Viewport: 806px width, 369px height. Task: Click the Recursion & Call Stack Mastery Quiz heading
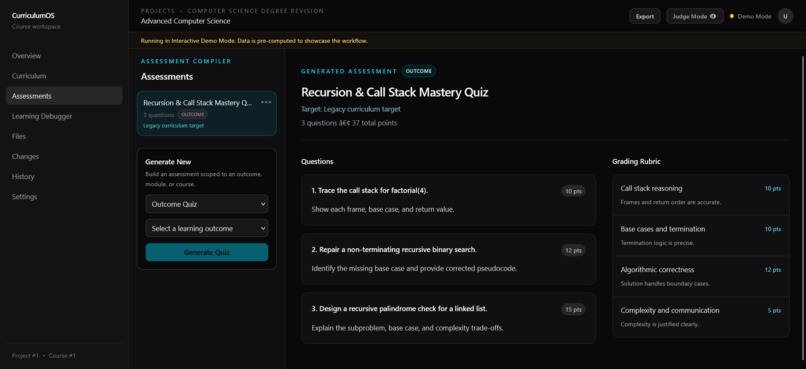[394, 93]
